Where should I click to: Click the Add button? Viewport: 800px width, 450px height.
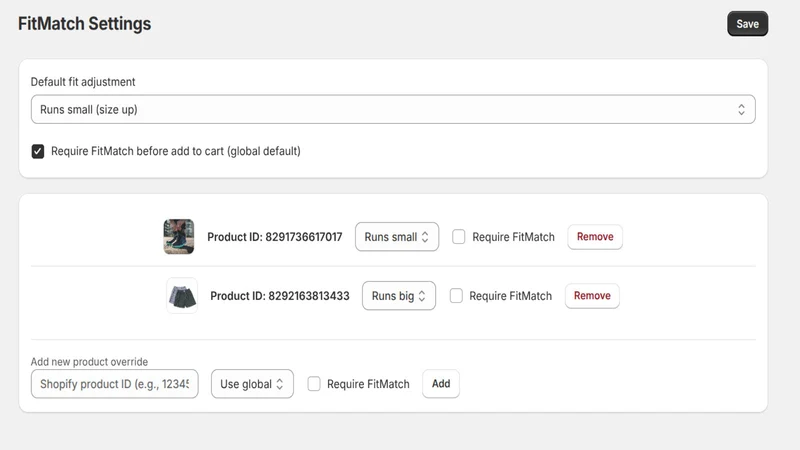click(441, 384)
